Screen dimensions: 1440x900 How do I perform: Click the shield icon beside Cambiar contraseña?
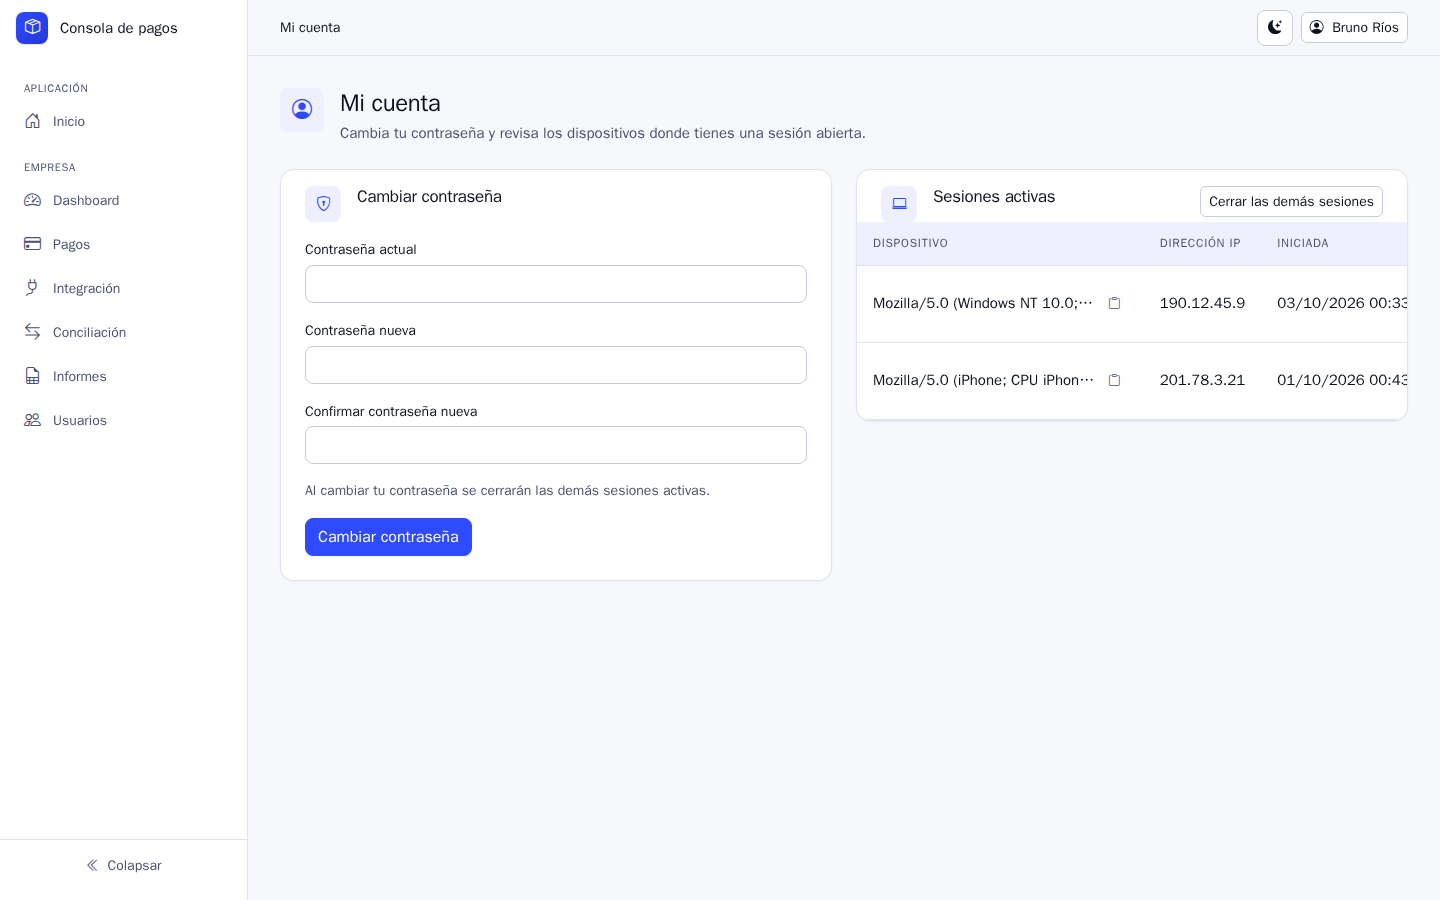(323, 204)
